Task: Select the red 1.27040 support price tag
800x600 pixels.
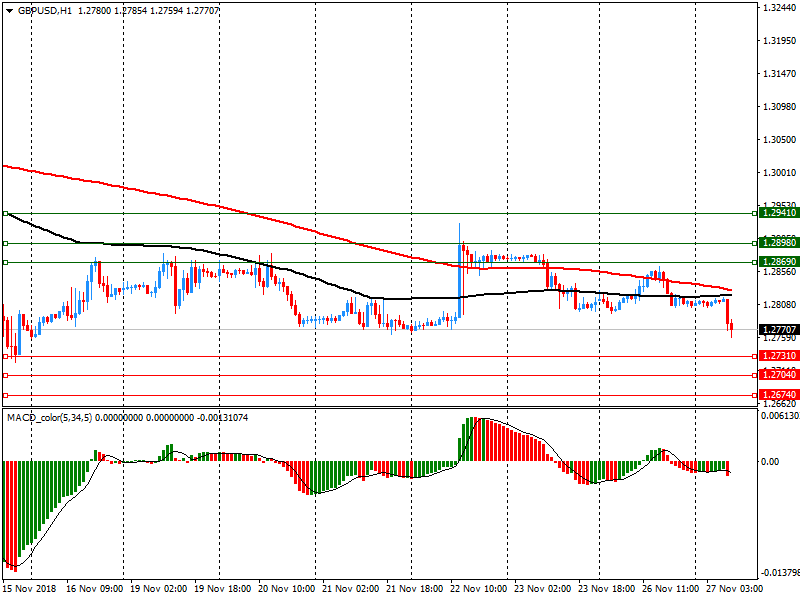Action: (x=778, y=374)
